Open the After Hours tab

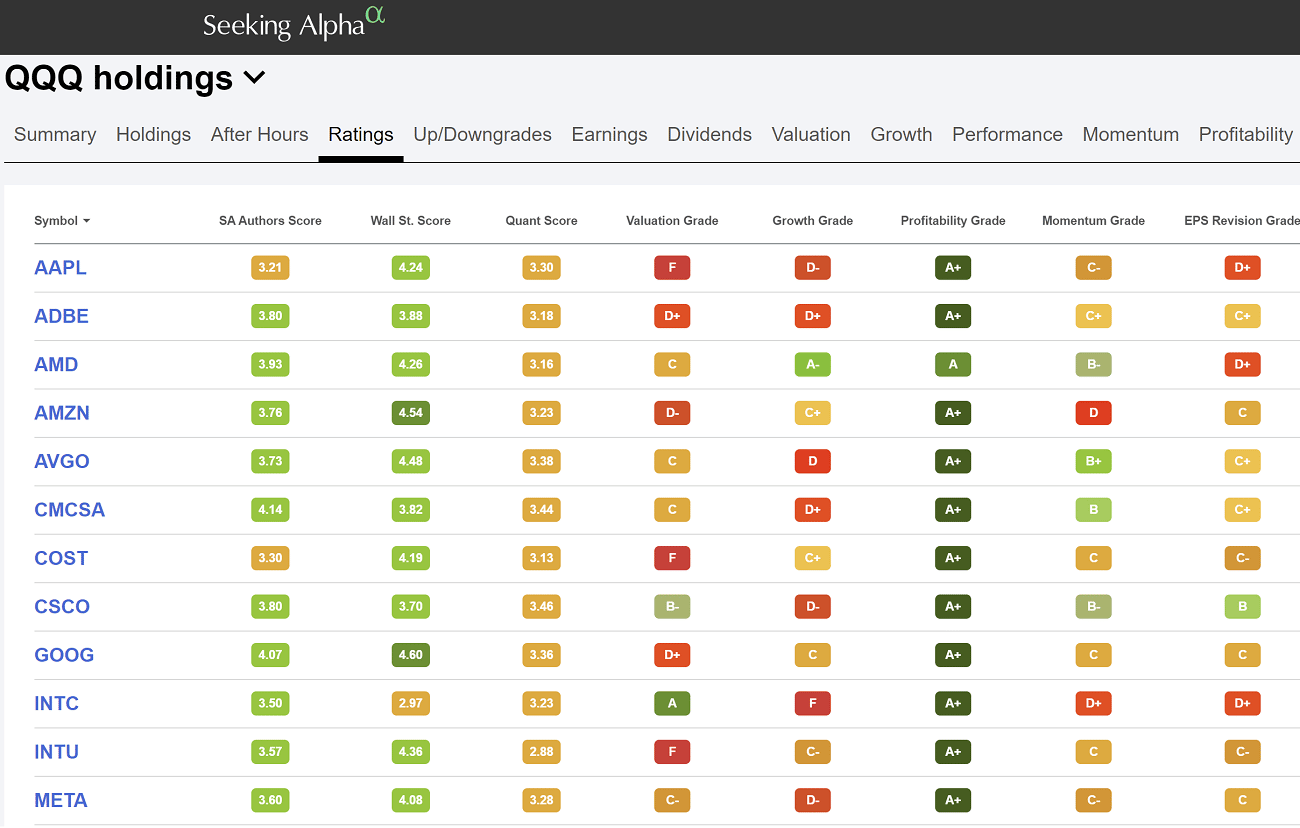[260, 134]
